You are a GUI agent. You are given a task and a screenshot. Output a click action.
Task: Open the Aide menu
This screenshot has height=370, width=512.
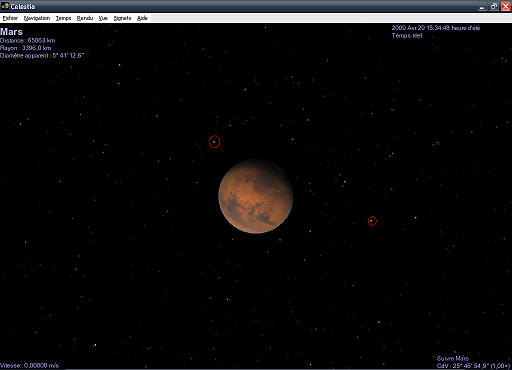click(142, 18)
